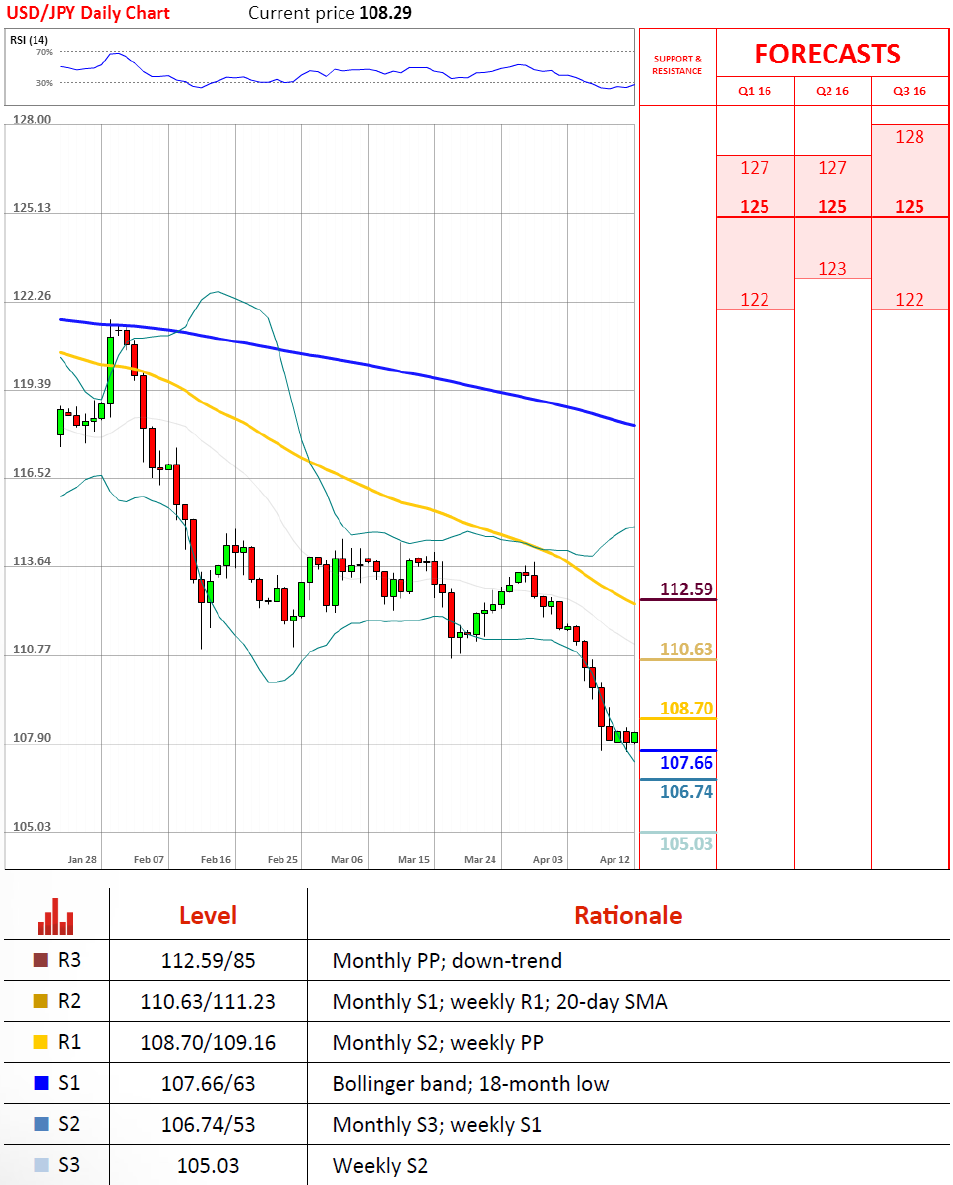This screenshot has height=1185, width=953.
Task: Click the 122 forecast in Q3 16
Action: click(x=909, y=300)
